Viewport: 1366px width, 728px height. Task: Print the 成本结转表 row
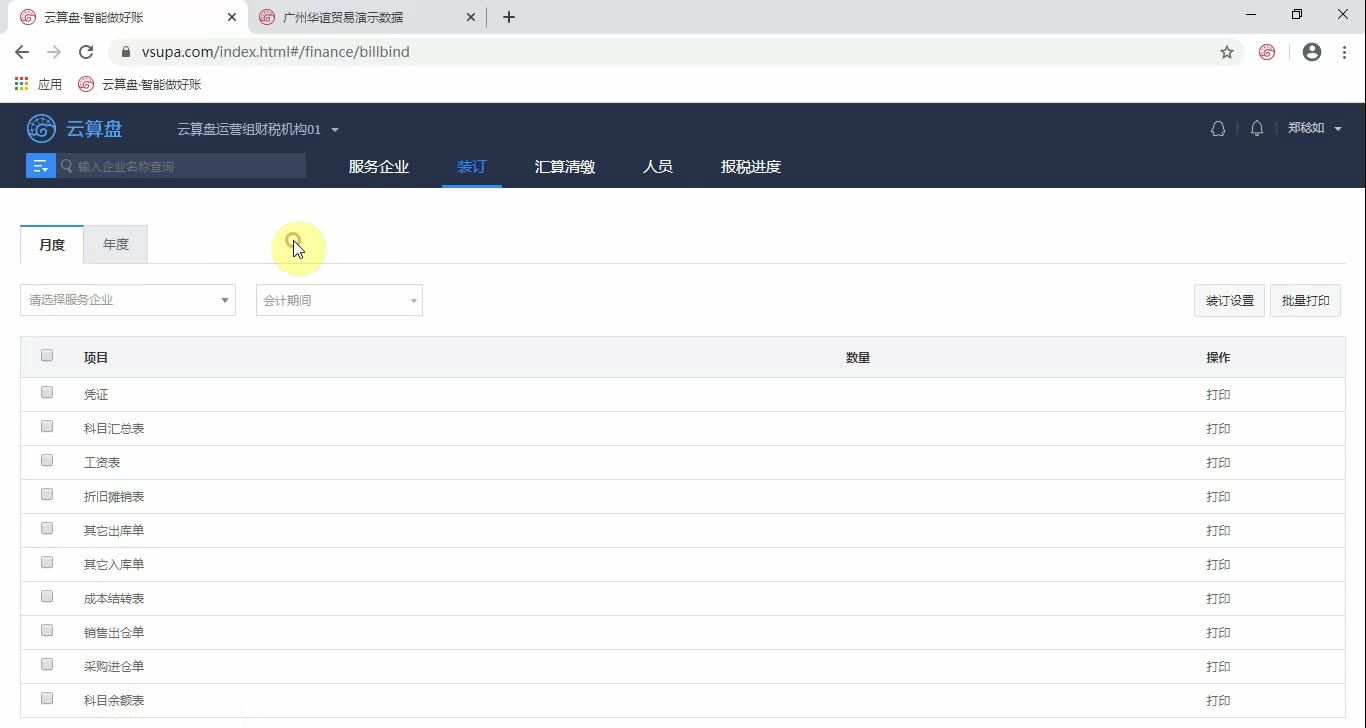[x=1218, y=599]
